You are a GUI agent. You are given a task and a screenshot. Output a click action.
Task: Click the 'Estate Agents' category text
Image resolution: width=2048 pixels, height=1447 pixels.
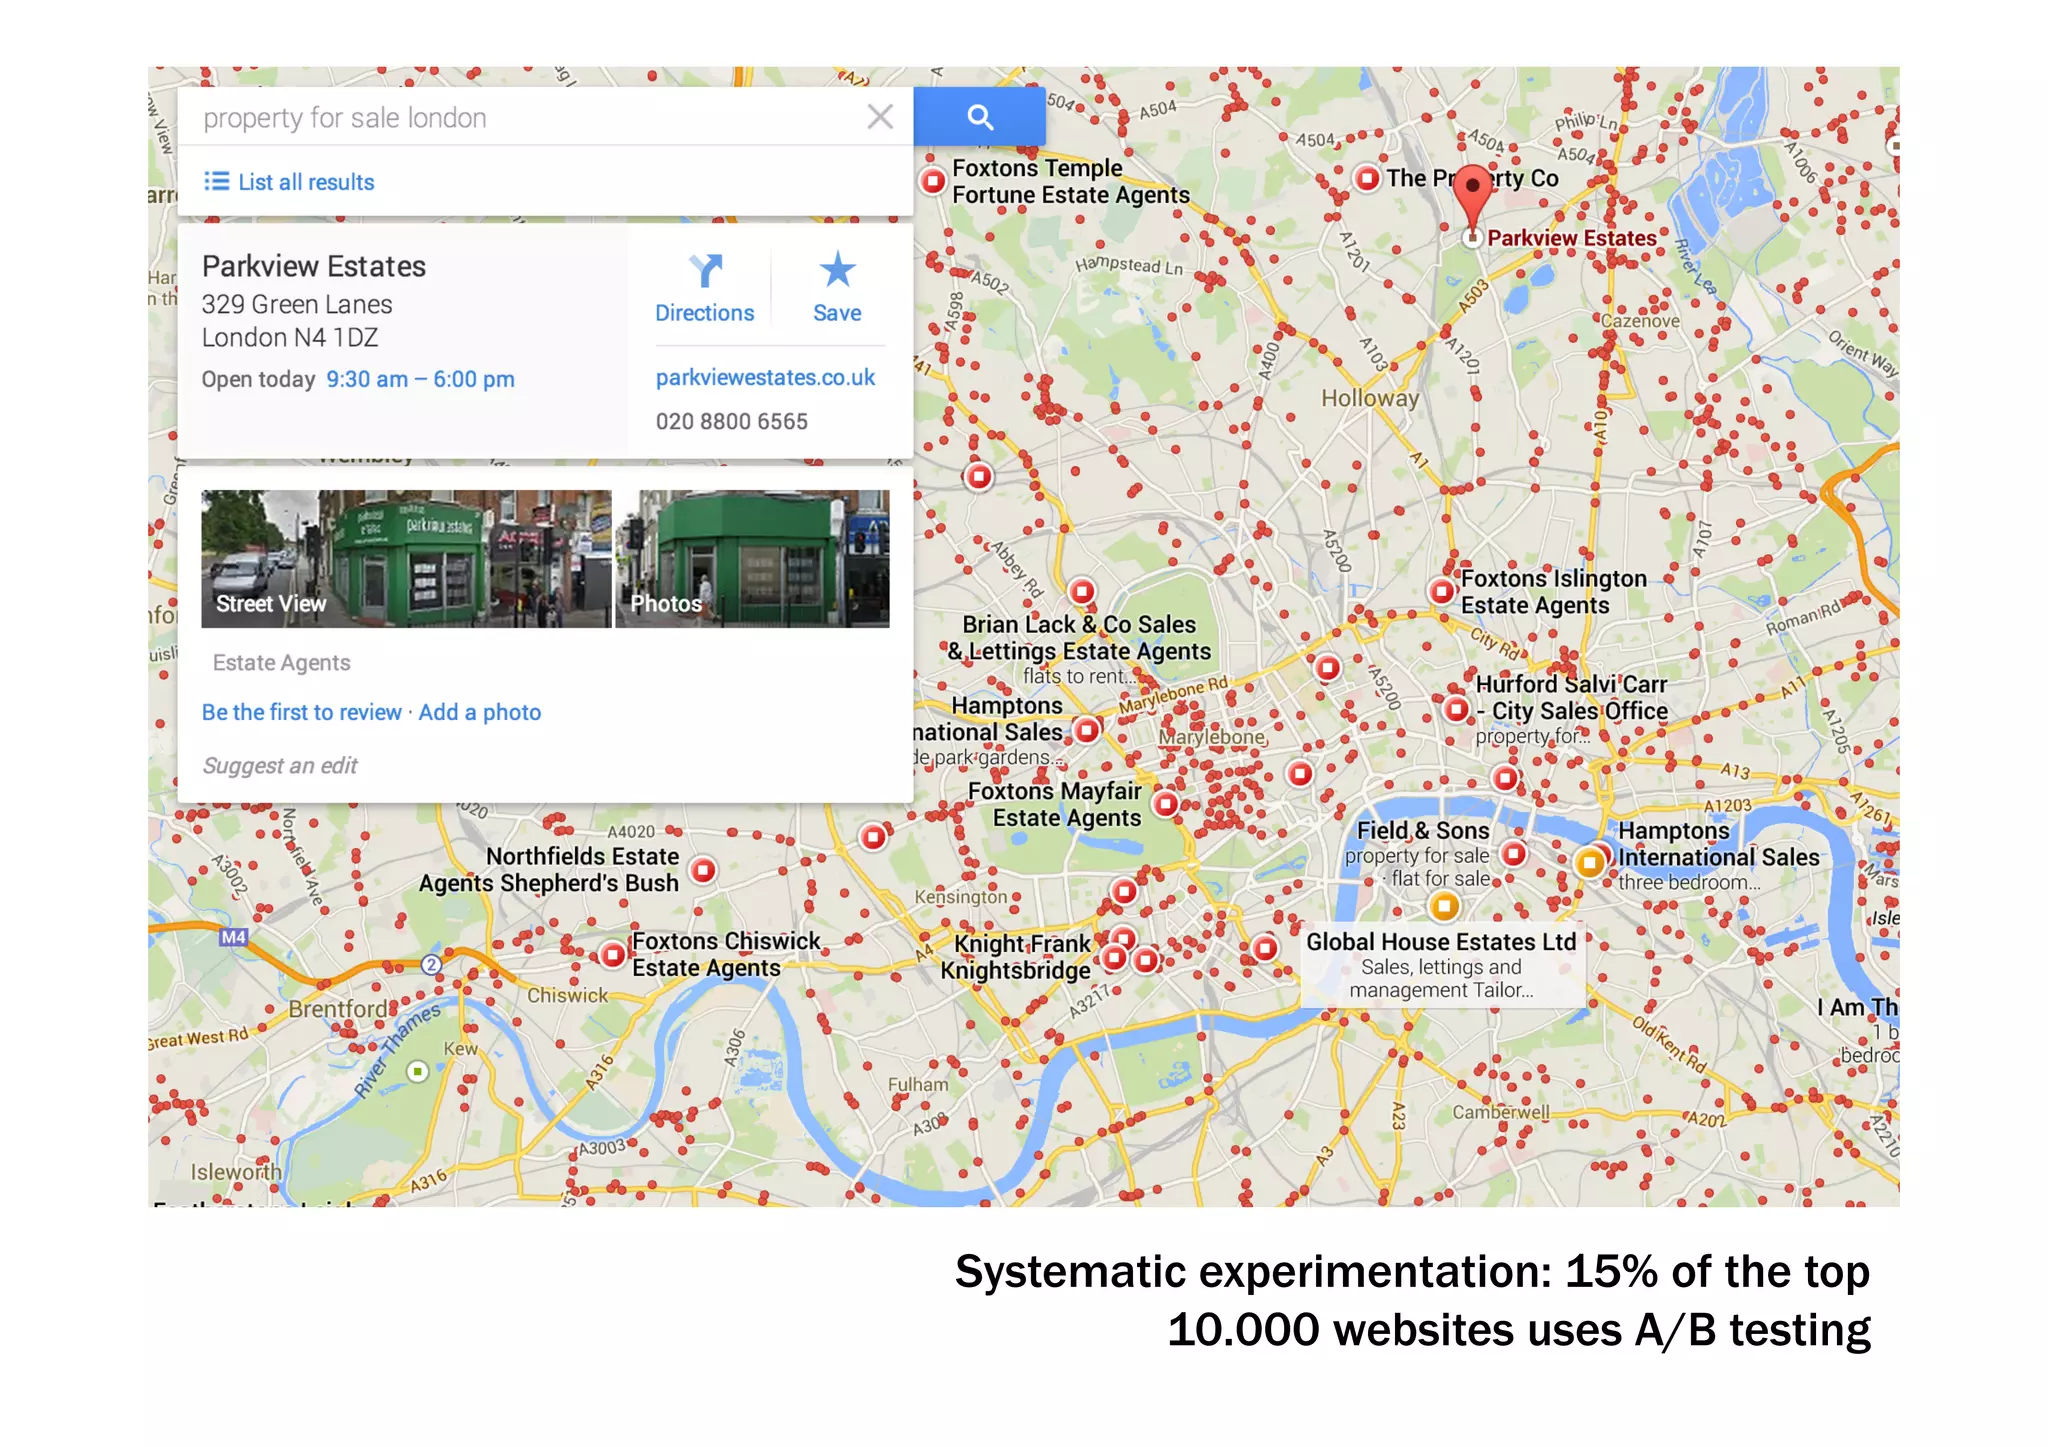(x=281, y=663)
